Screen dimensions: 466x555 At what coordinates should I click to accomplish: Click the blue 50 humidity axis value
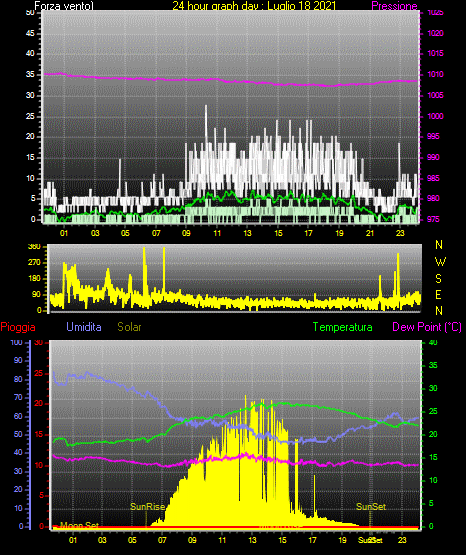click(18, 434)
